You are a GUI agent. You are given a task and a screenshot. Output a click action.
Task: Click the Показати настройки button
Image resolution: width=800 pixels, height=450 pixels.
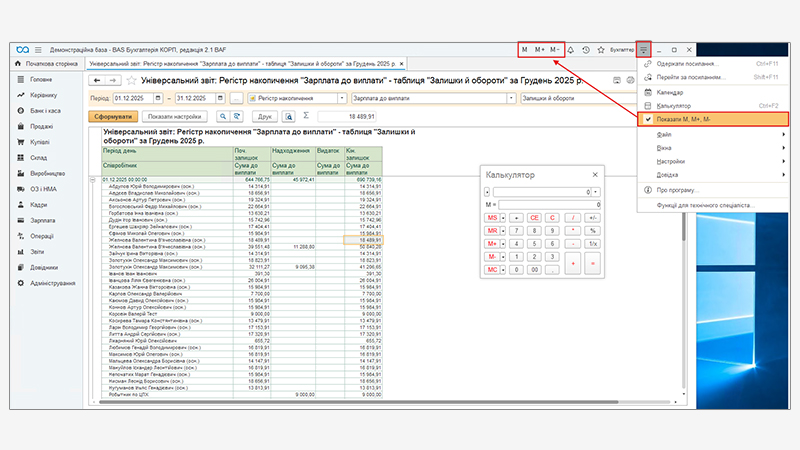(175, 116)
